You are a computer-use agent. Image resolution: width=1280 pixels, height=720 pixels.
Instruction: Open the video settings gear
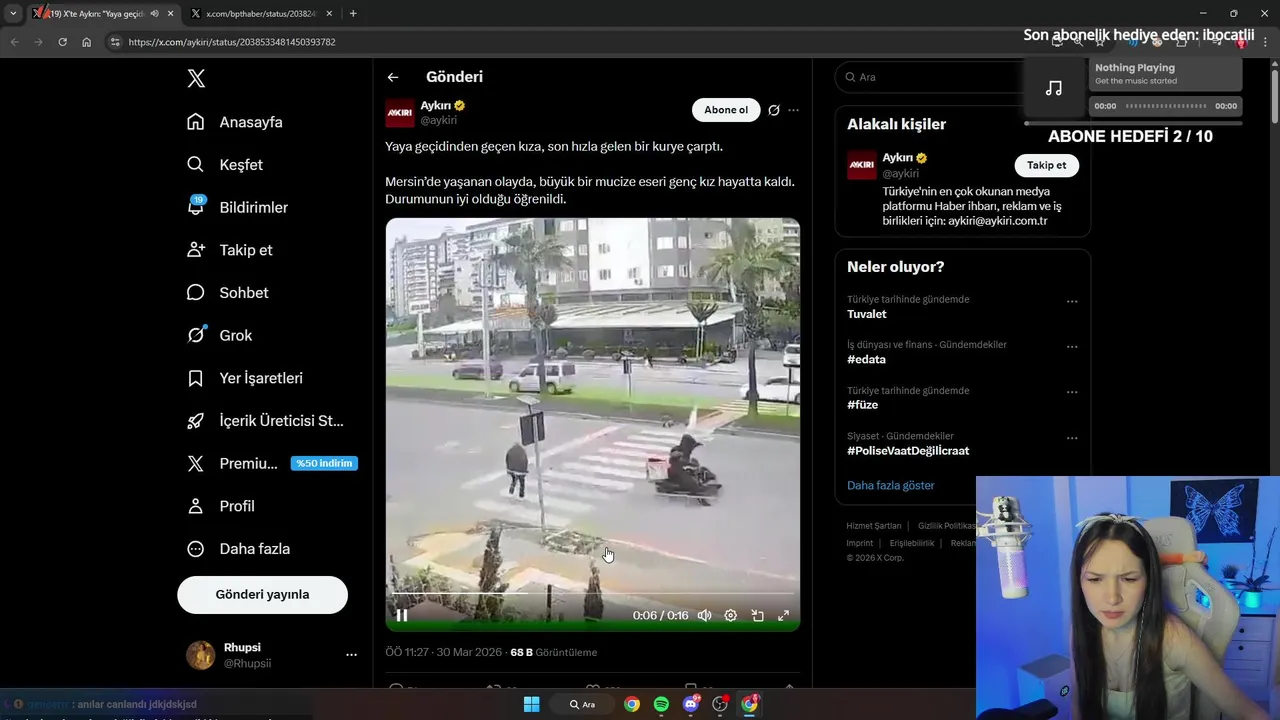(731, 616)
